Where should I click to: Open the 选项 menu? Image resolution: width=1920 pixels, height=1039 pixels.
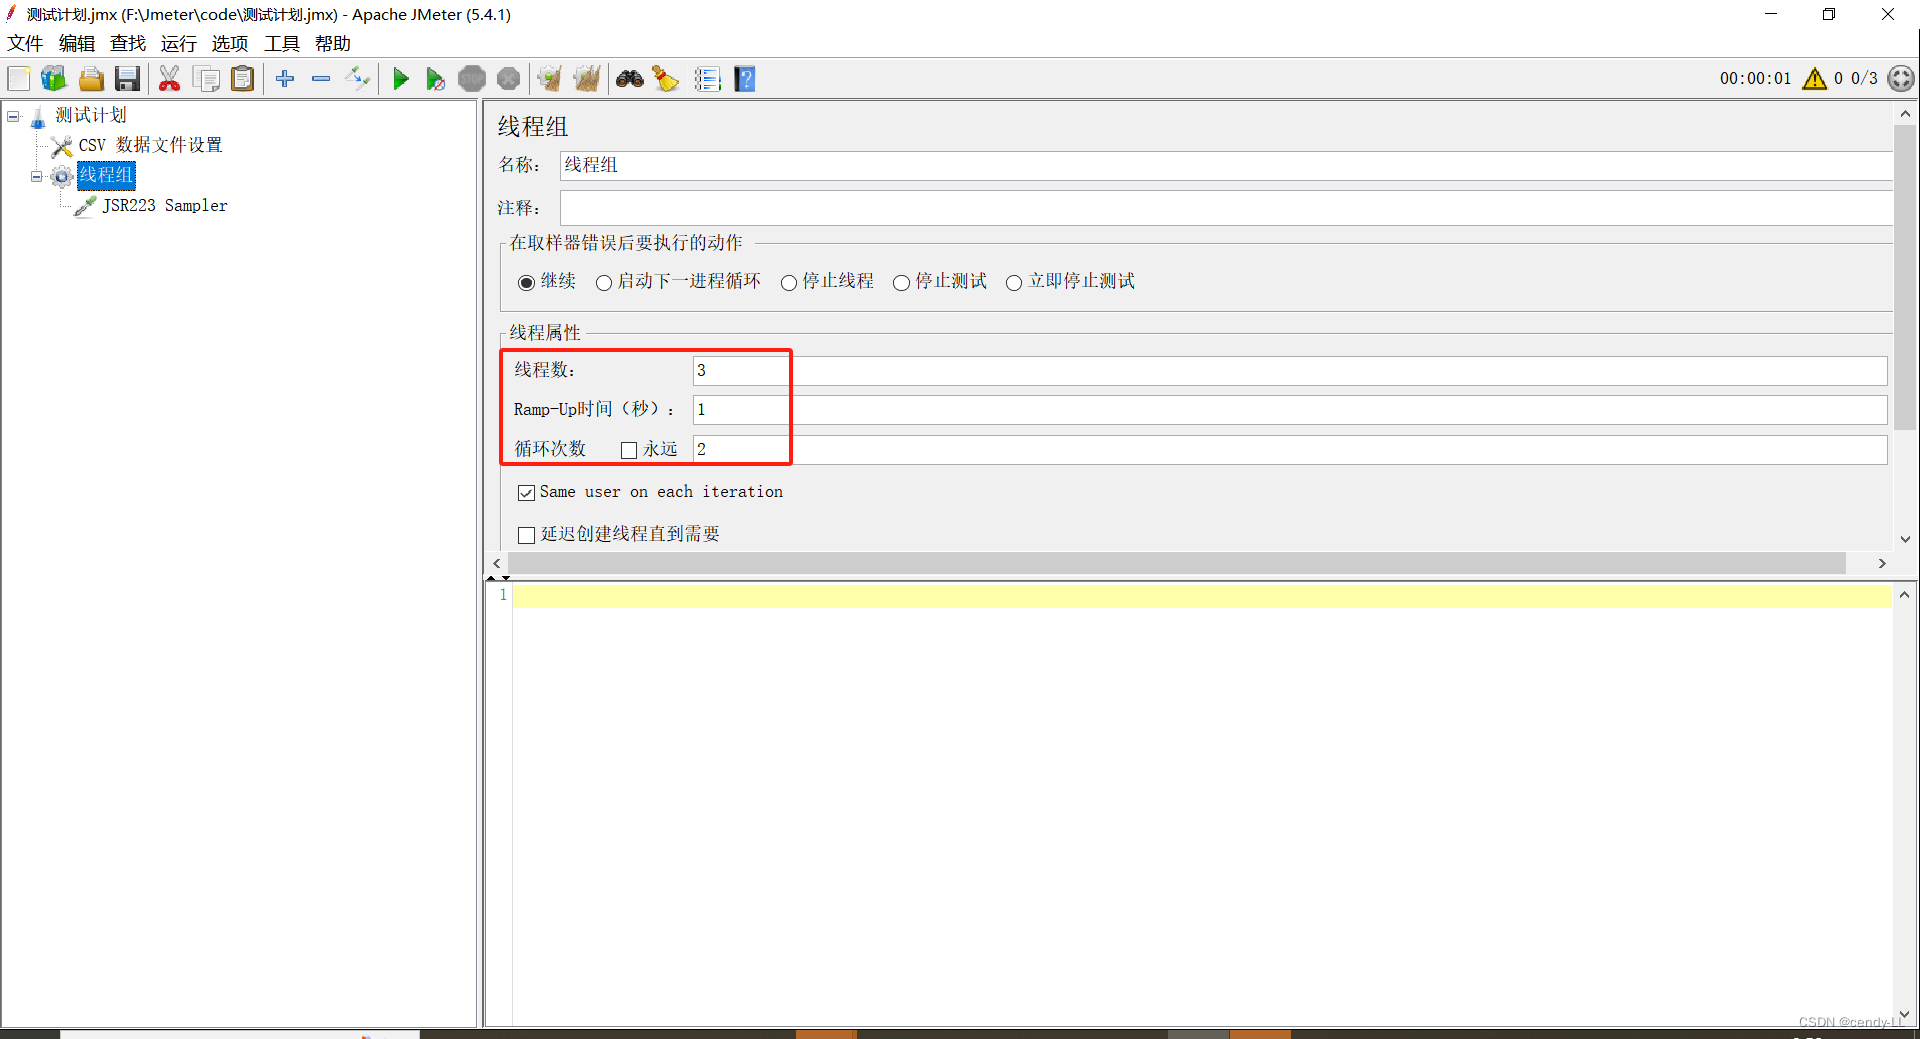(x=229, y=43)
